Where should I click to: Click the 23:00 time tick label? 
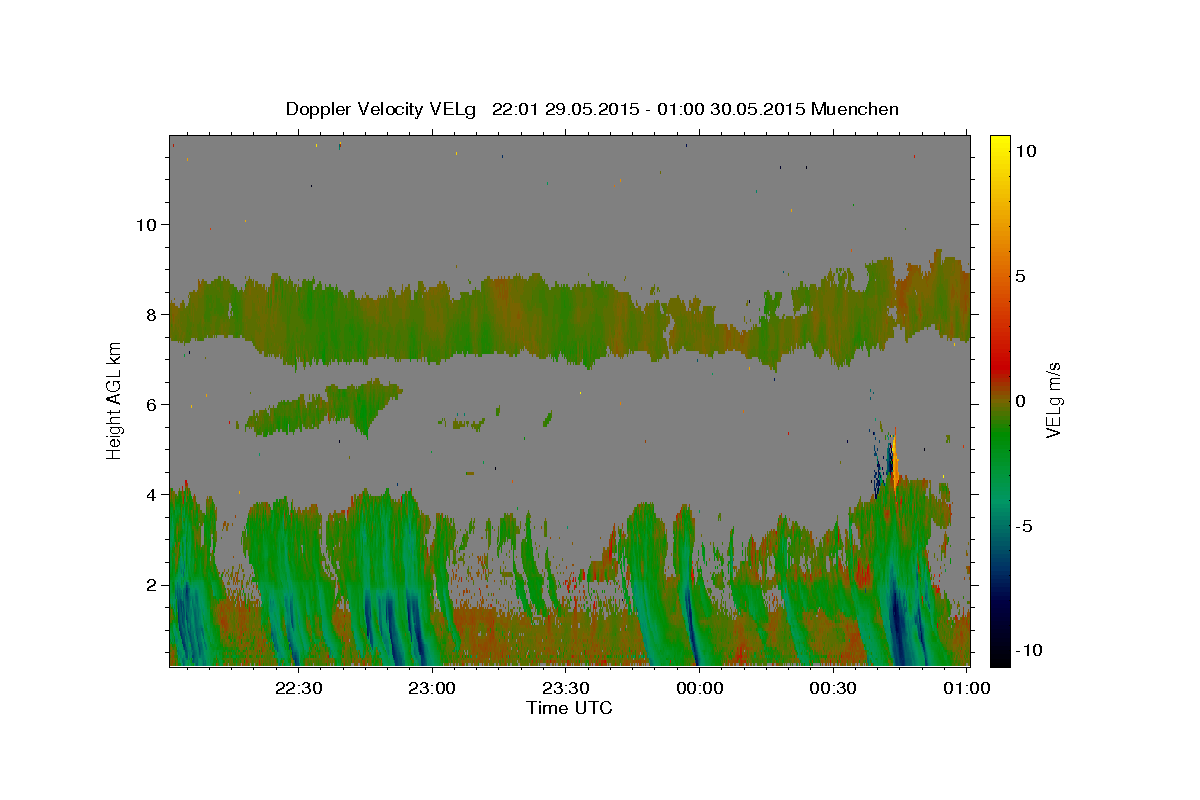[x=433, y=688]
